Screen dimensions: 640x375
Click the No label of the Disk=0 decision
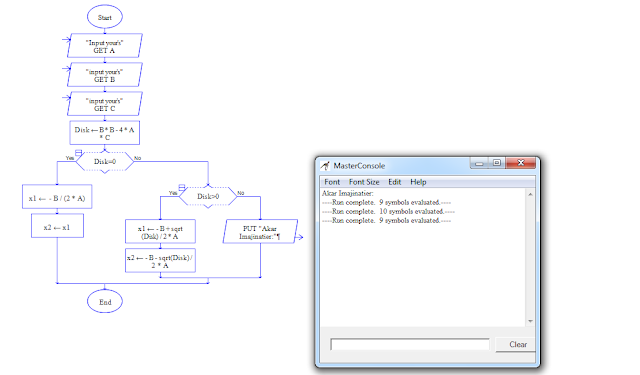[138, 158]
